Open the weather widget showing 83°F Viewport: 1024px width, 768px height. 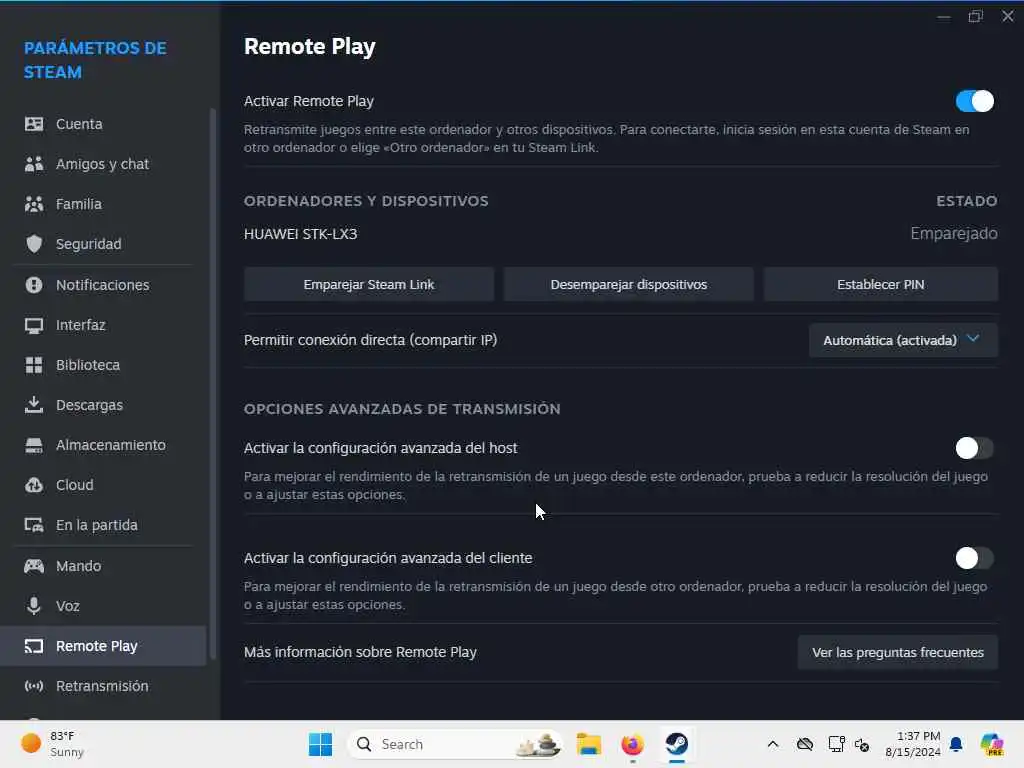pyautogui.click(x=52, y=744)
